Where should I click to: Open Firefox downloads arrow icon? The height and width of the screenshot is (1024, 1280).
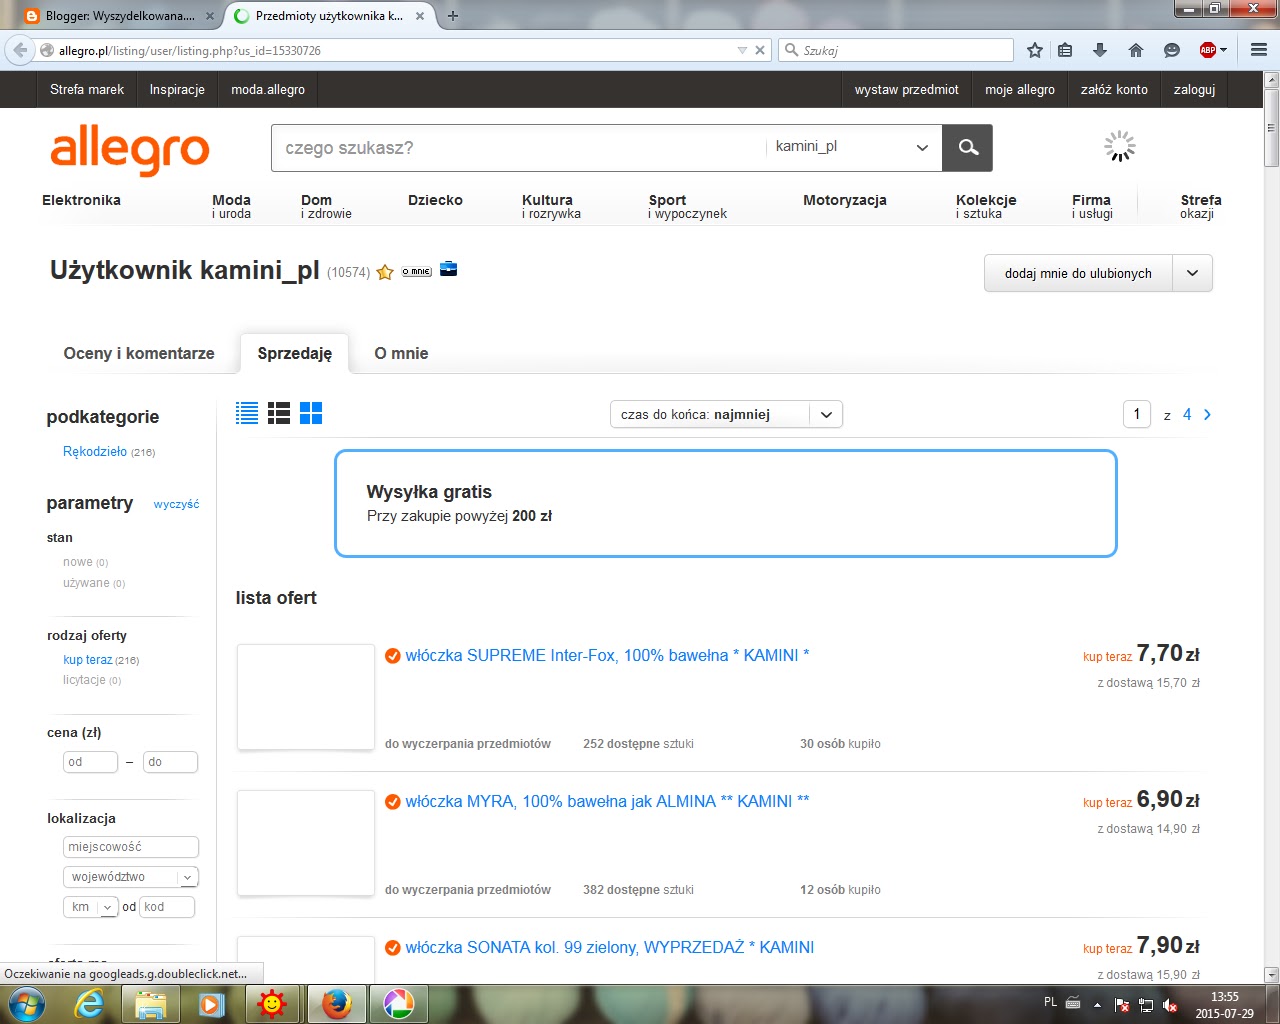tap(1100, 50)
